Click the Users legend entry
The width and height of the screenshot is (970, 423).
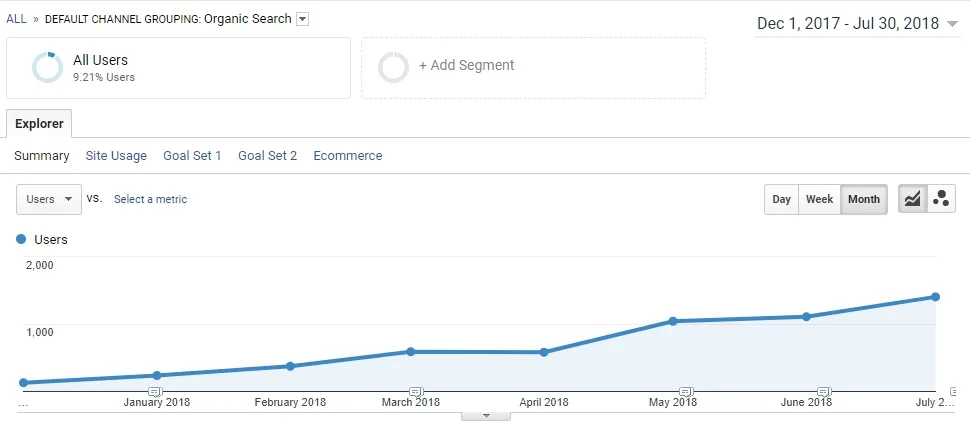pos(42,239)
